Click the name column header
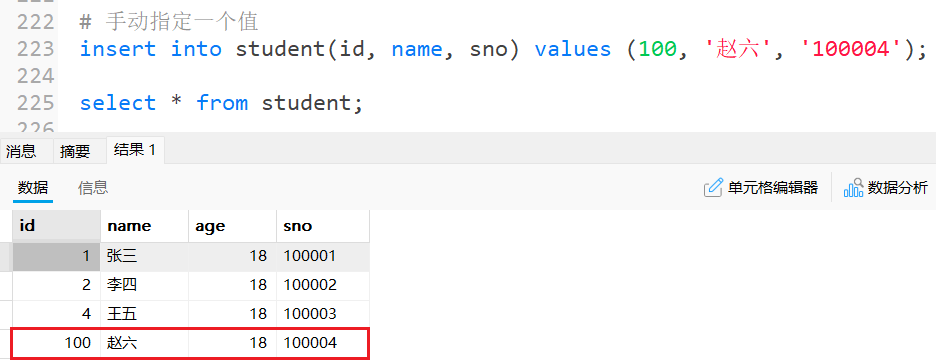 coord(144,226)
